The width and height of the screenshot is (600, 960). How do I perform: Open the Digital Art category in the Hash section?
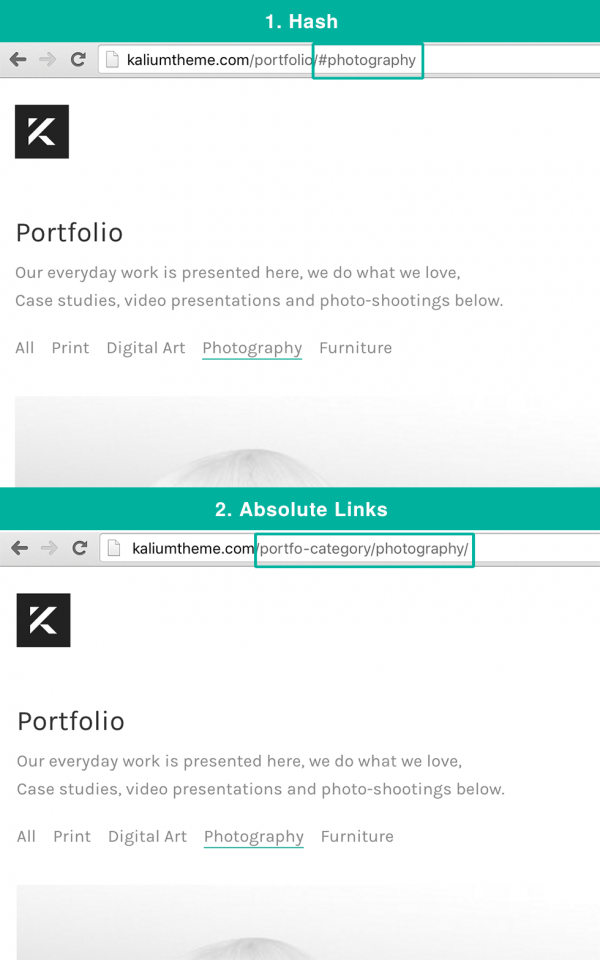click(145, 347)
